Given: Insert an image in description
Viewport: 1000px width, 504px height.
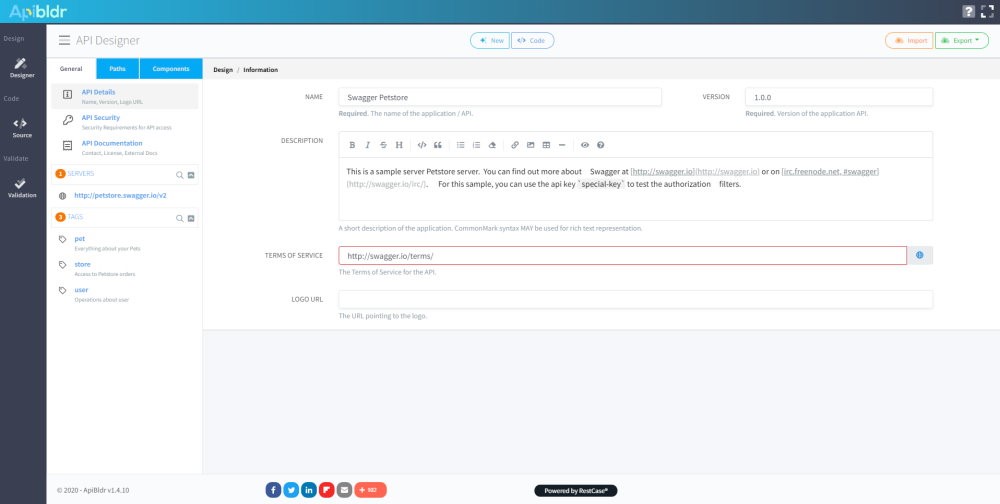Looking at the screenshot, I should point(531,145).
